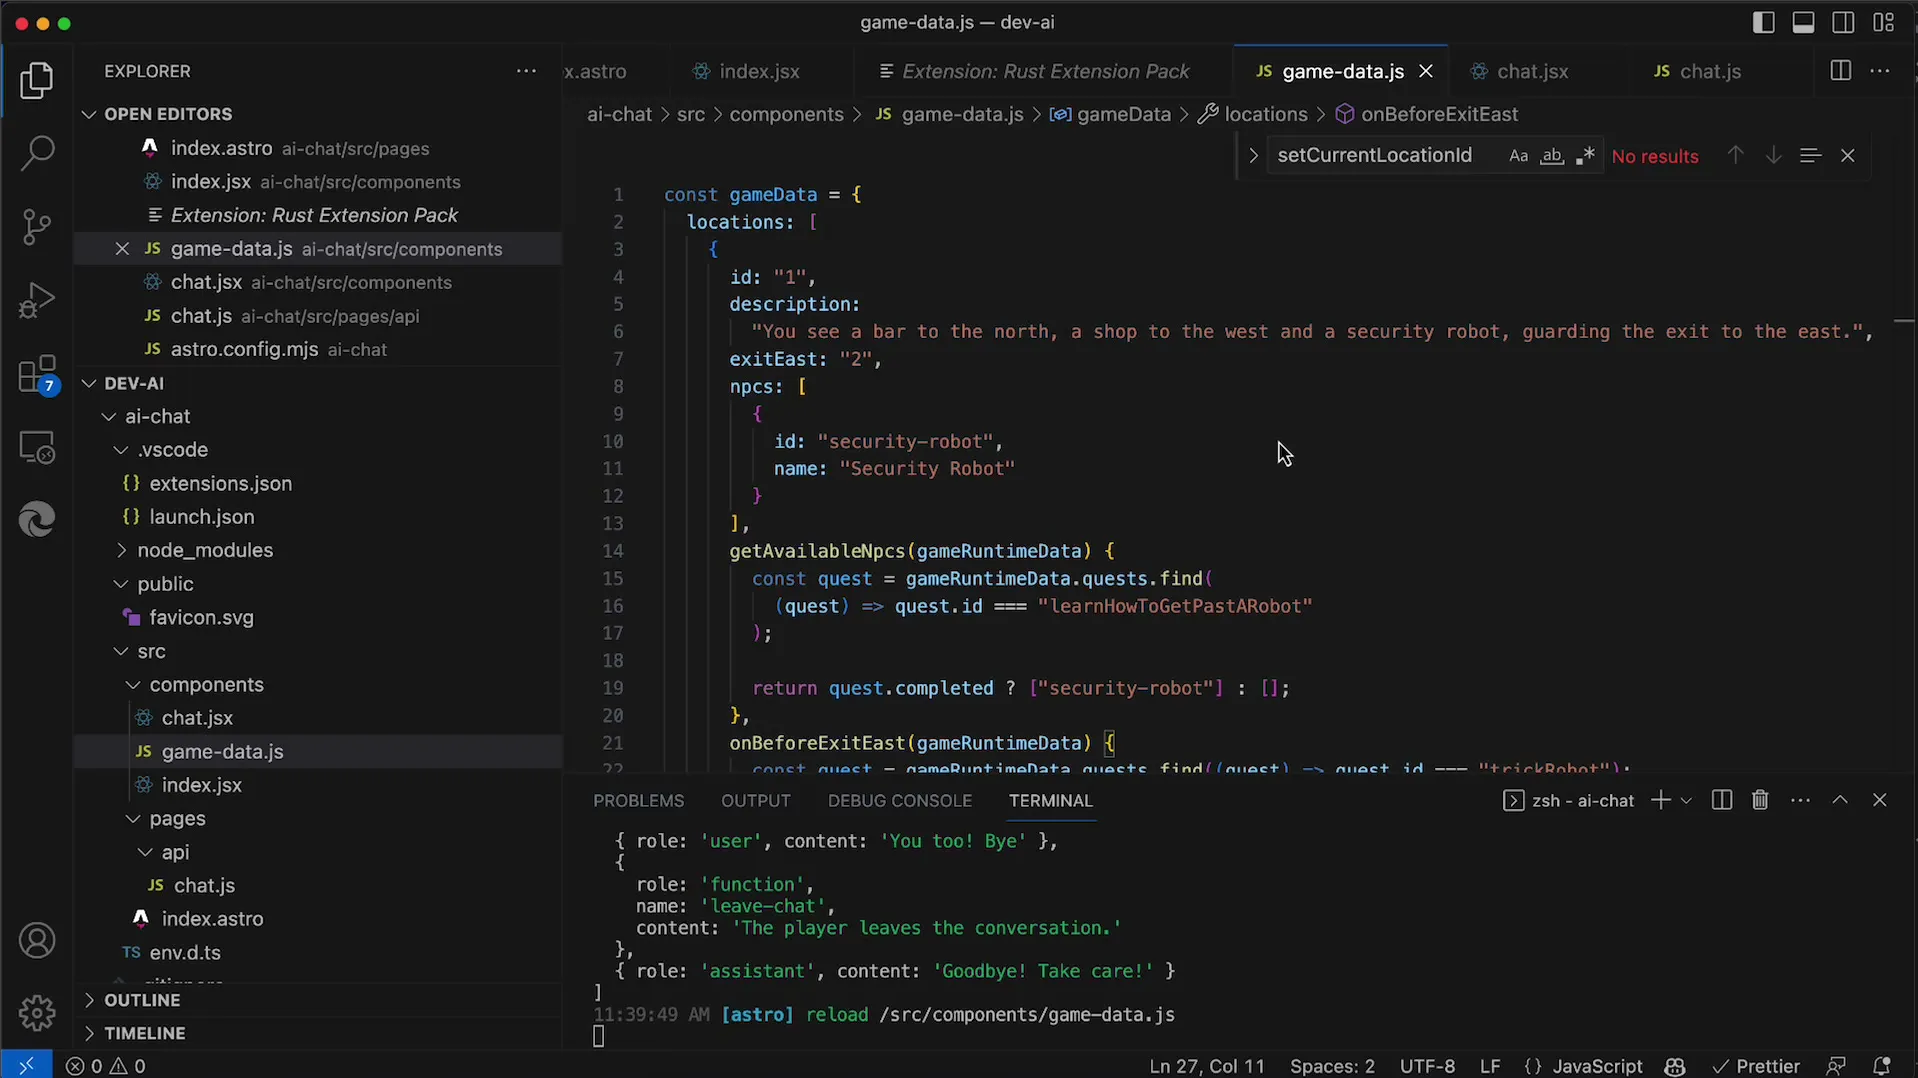
Task: Open Run and Debug view
Action: 37,300
